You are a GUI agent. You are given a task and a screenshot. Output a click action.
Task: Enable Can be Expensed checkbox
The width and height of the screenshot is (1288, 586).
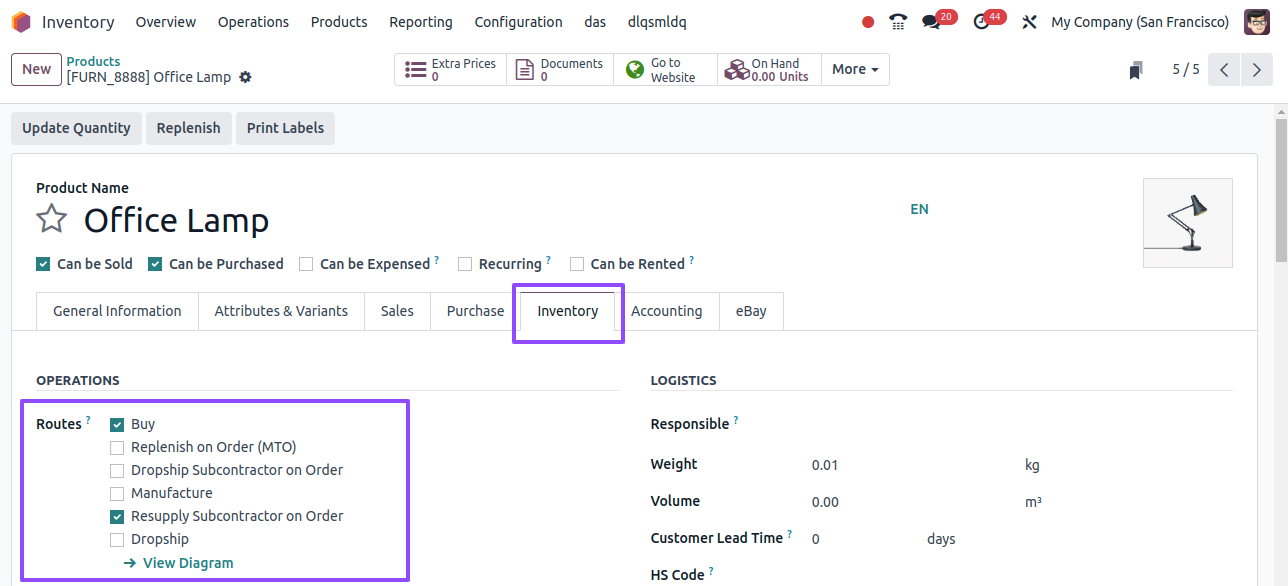[306, 264]
